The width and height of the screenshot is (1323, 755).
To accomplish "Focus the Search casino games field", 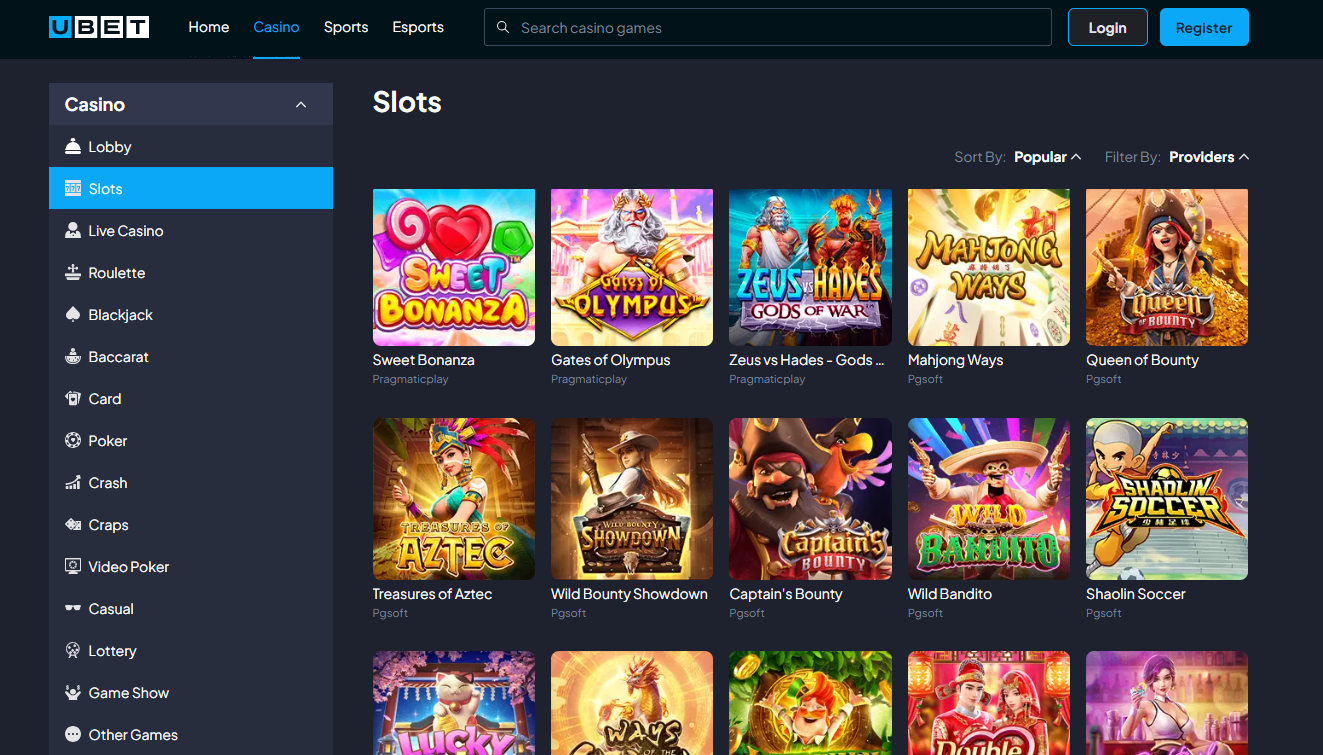I will point(768,28).
